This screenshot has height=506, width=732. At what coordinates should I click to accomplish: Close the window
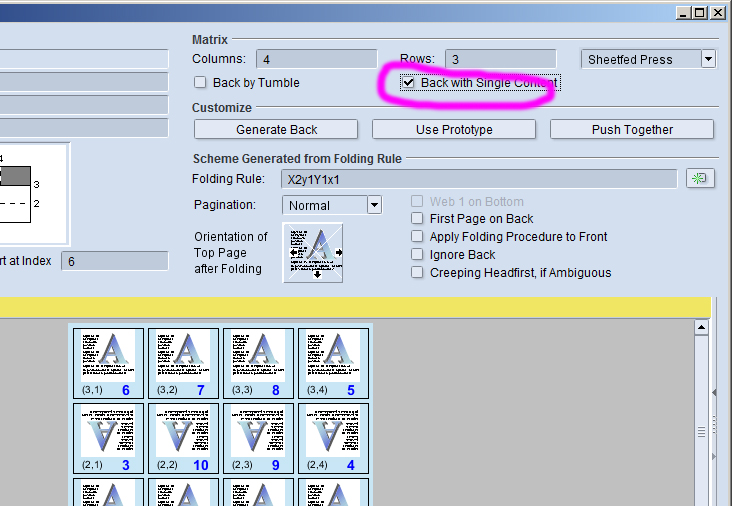tap(718, 13)
